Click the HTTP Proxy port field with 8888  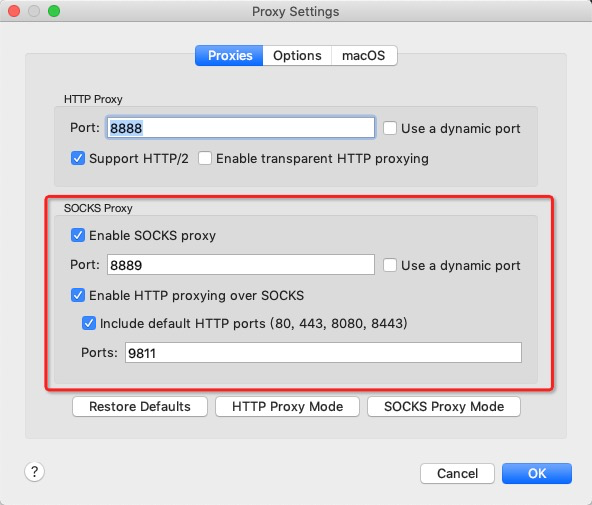click(x=241, y=128)
